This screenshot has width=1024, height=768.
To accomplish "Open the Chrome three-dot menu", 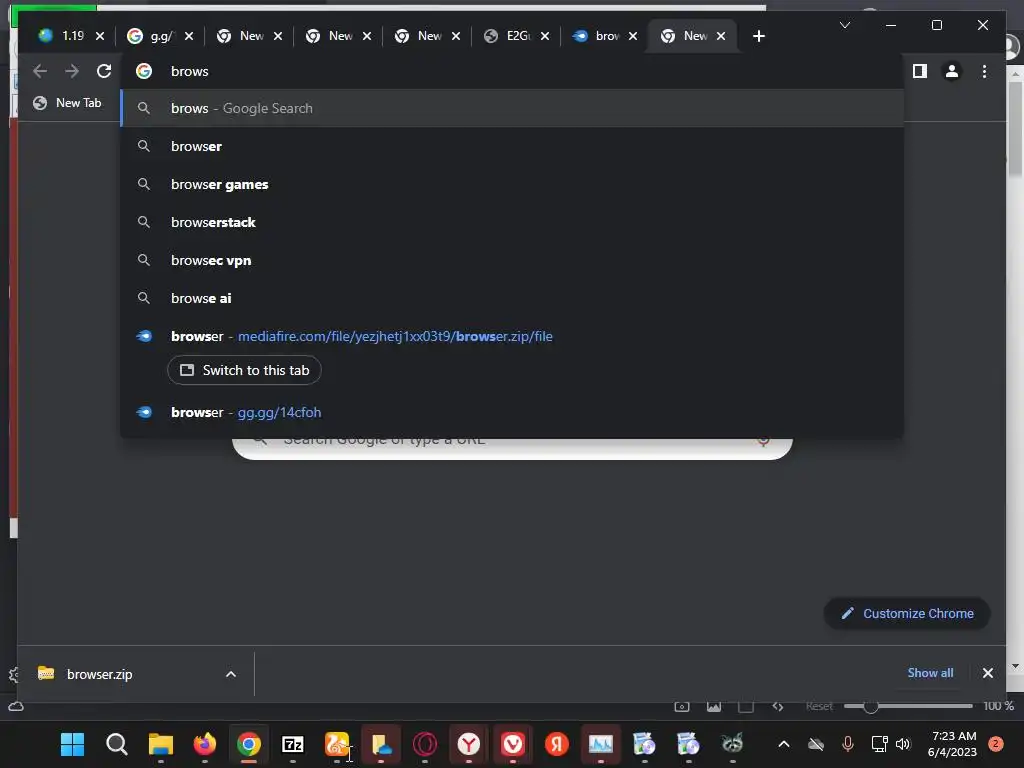I will click(x=984, y=71).
